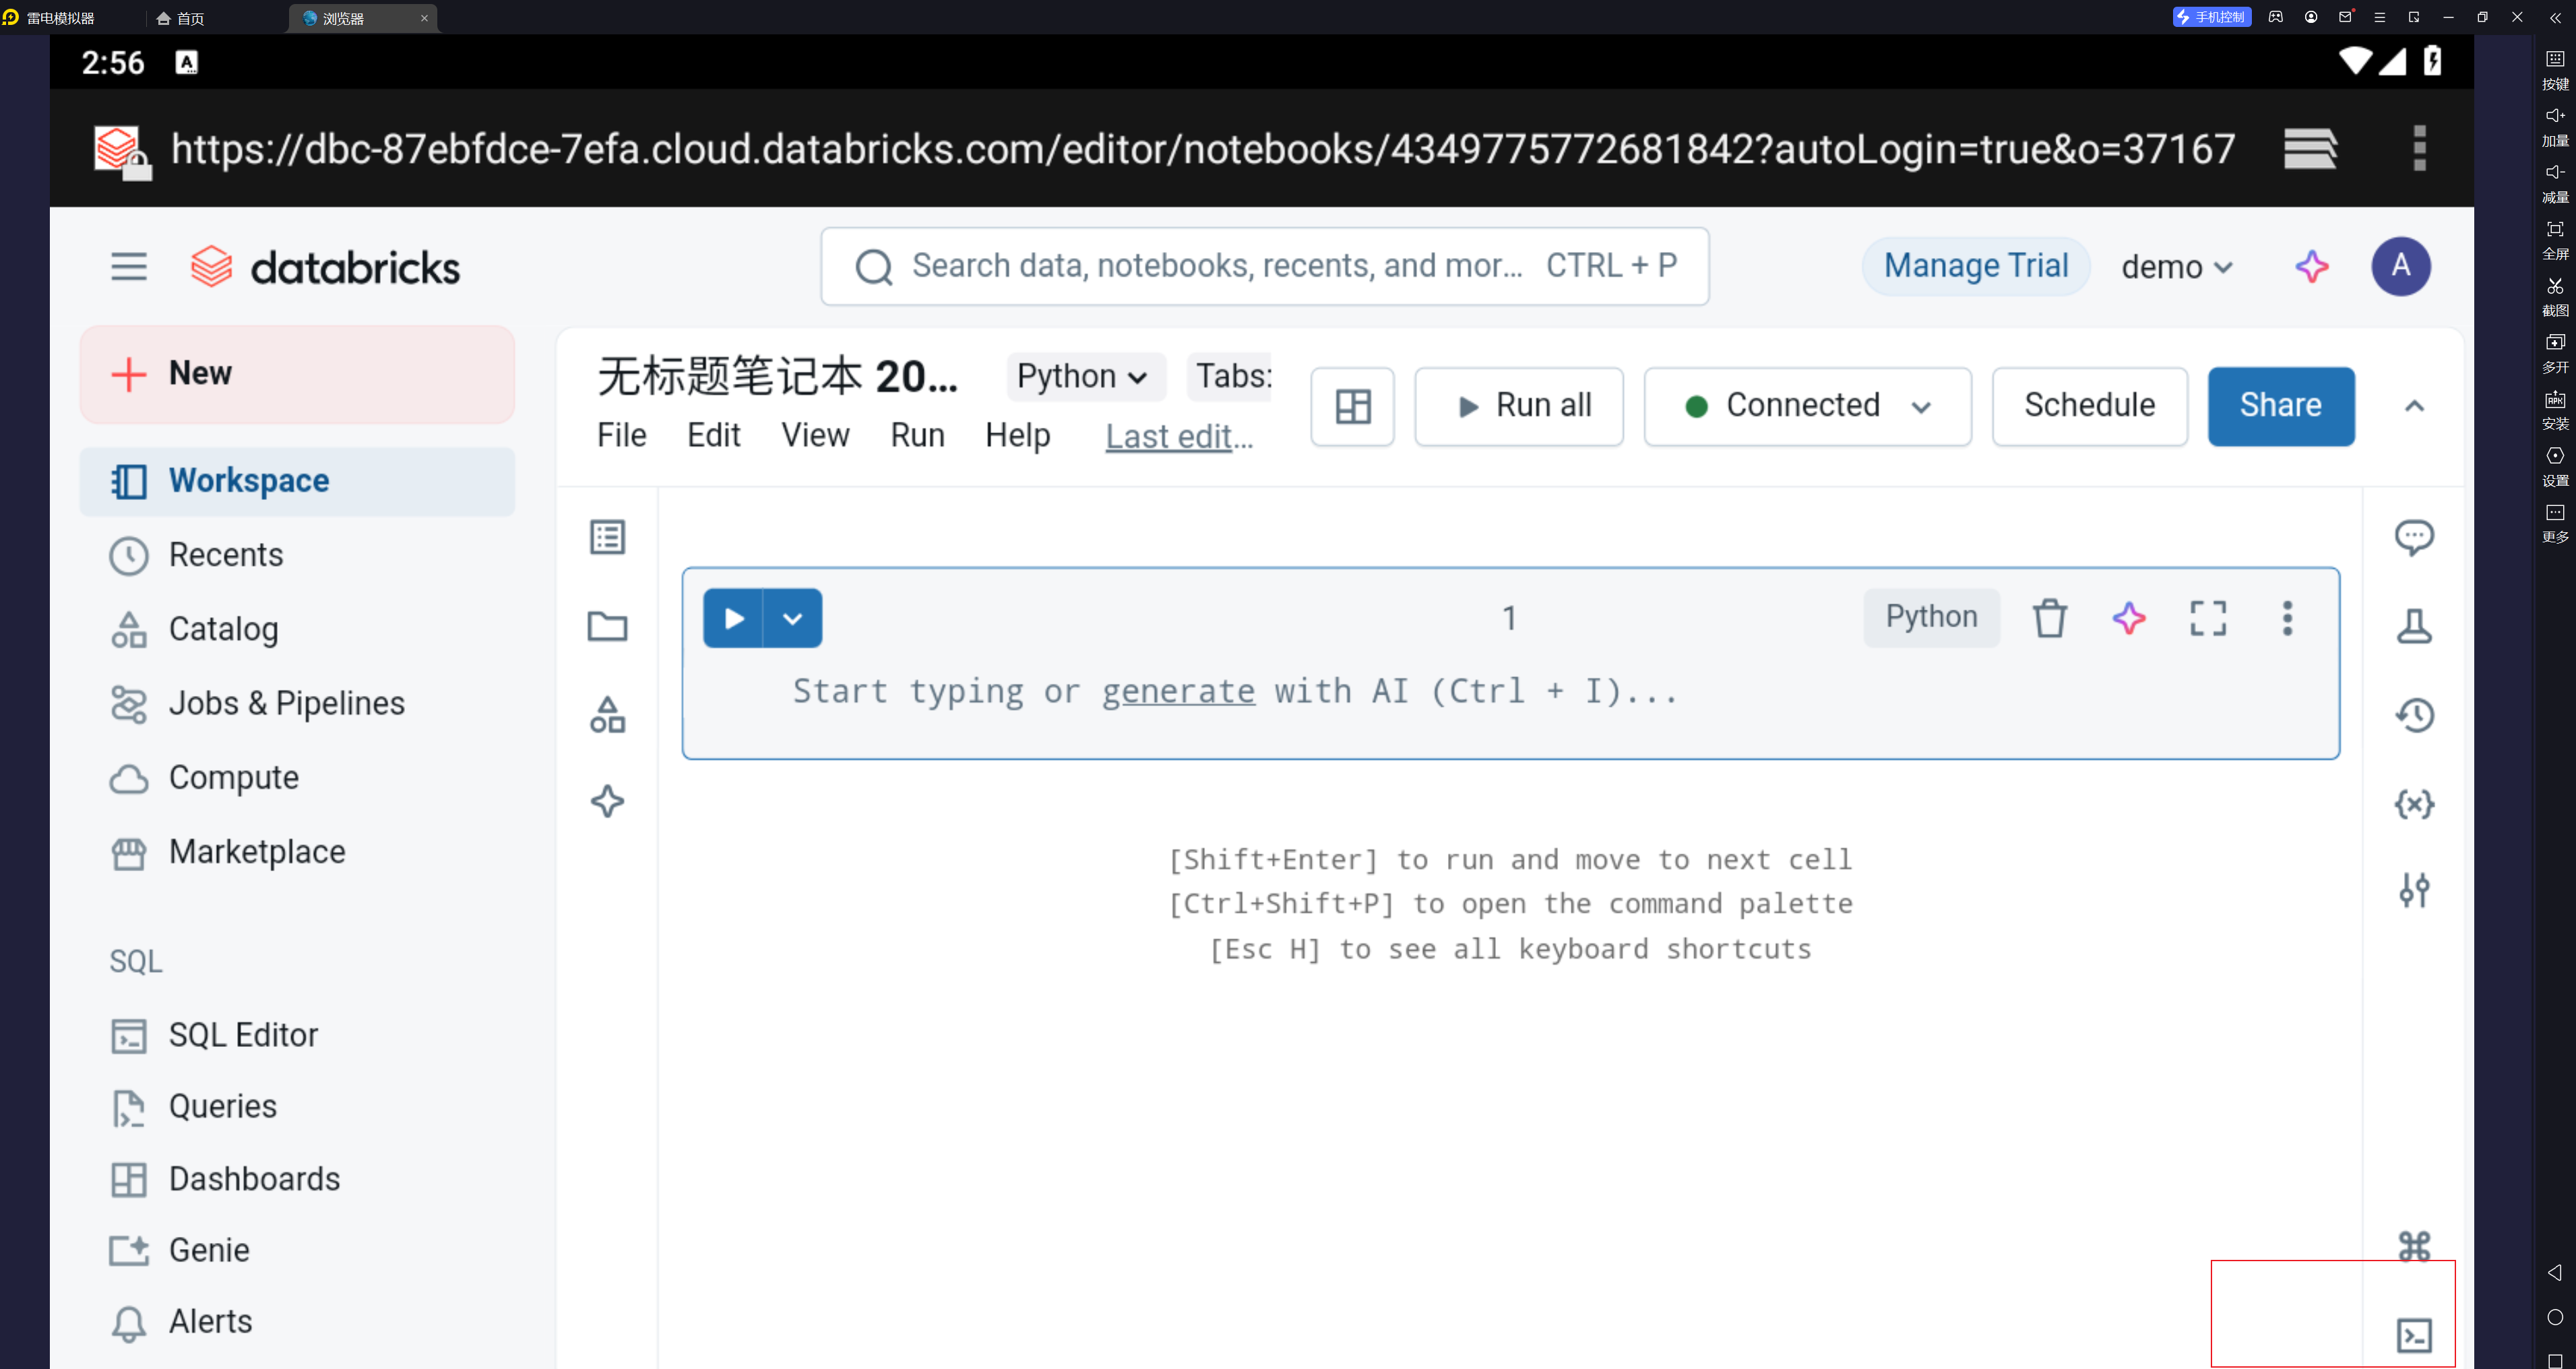Screen dimensions: 2576x1369
Task: Open Catalog from the sidebar
Action: click(x=297, y=629)
